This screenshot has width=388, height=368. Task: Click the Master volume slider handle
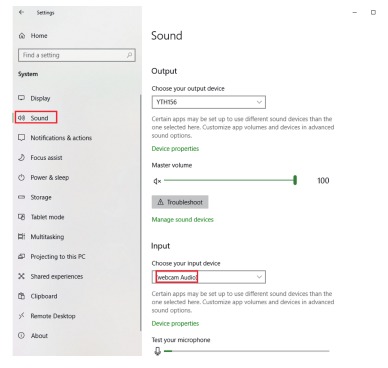[x=295, y=180]
